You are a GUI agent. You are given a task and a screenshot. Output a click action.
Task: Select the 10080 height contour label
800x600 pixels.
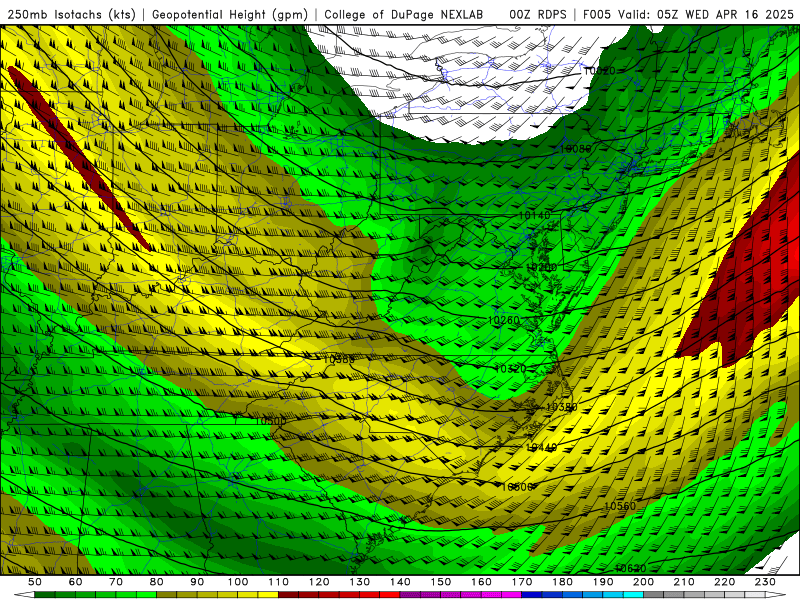pyautogui.click(x=575, y=149)
